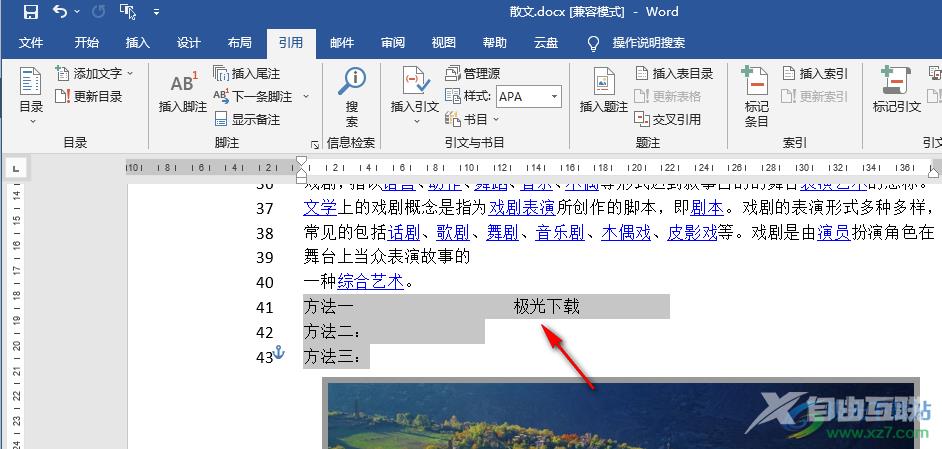This screenshot has width=942, height=449.
Task: Follow the 演员 hyperlink
Action: [834, 233]
